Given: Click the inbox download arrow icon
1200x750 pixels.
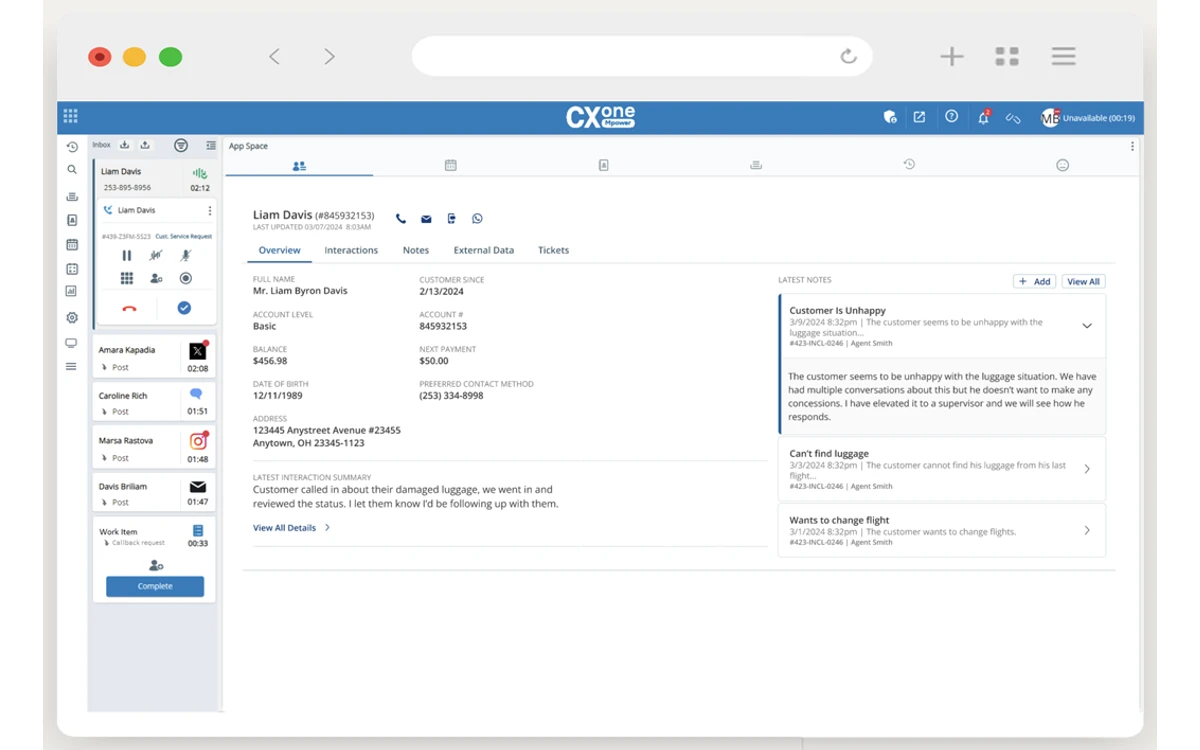Looking at the screenshot, I should [125, 145].
